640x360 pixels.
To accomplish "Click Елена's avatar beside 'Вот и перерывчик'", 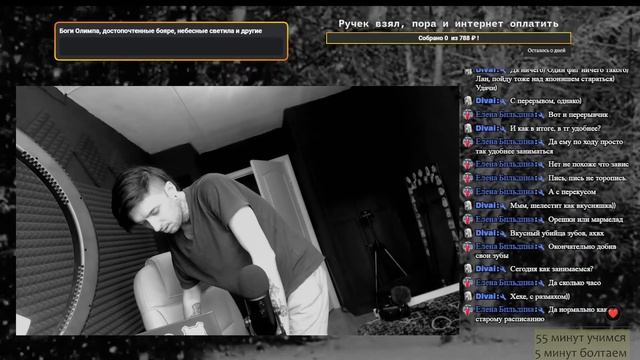I will [x=468, y=115].
